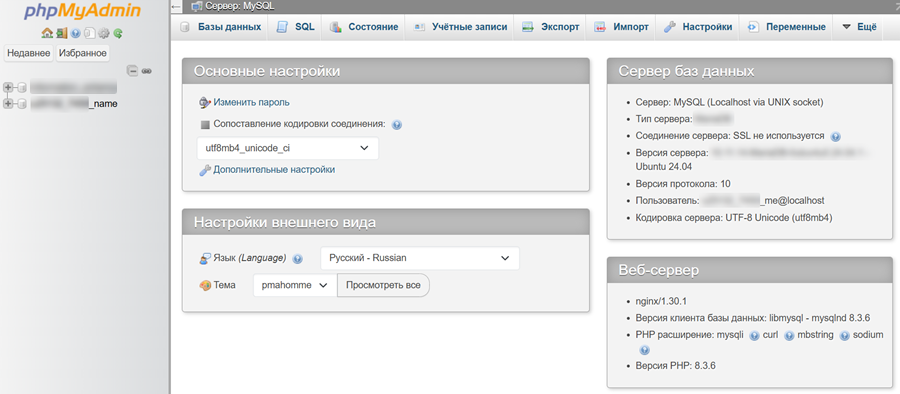The image size is (900, 394).
Task: Click the panel collapse arrow above tabs
Action: [x=177, y=7]
